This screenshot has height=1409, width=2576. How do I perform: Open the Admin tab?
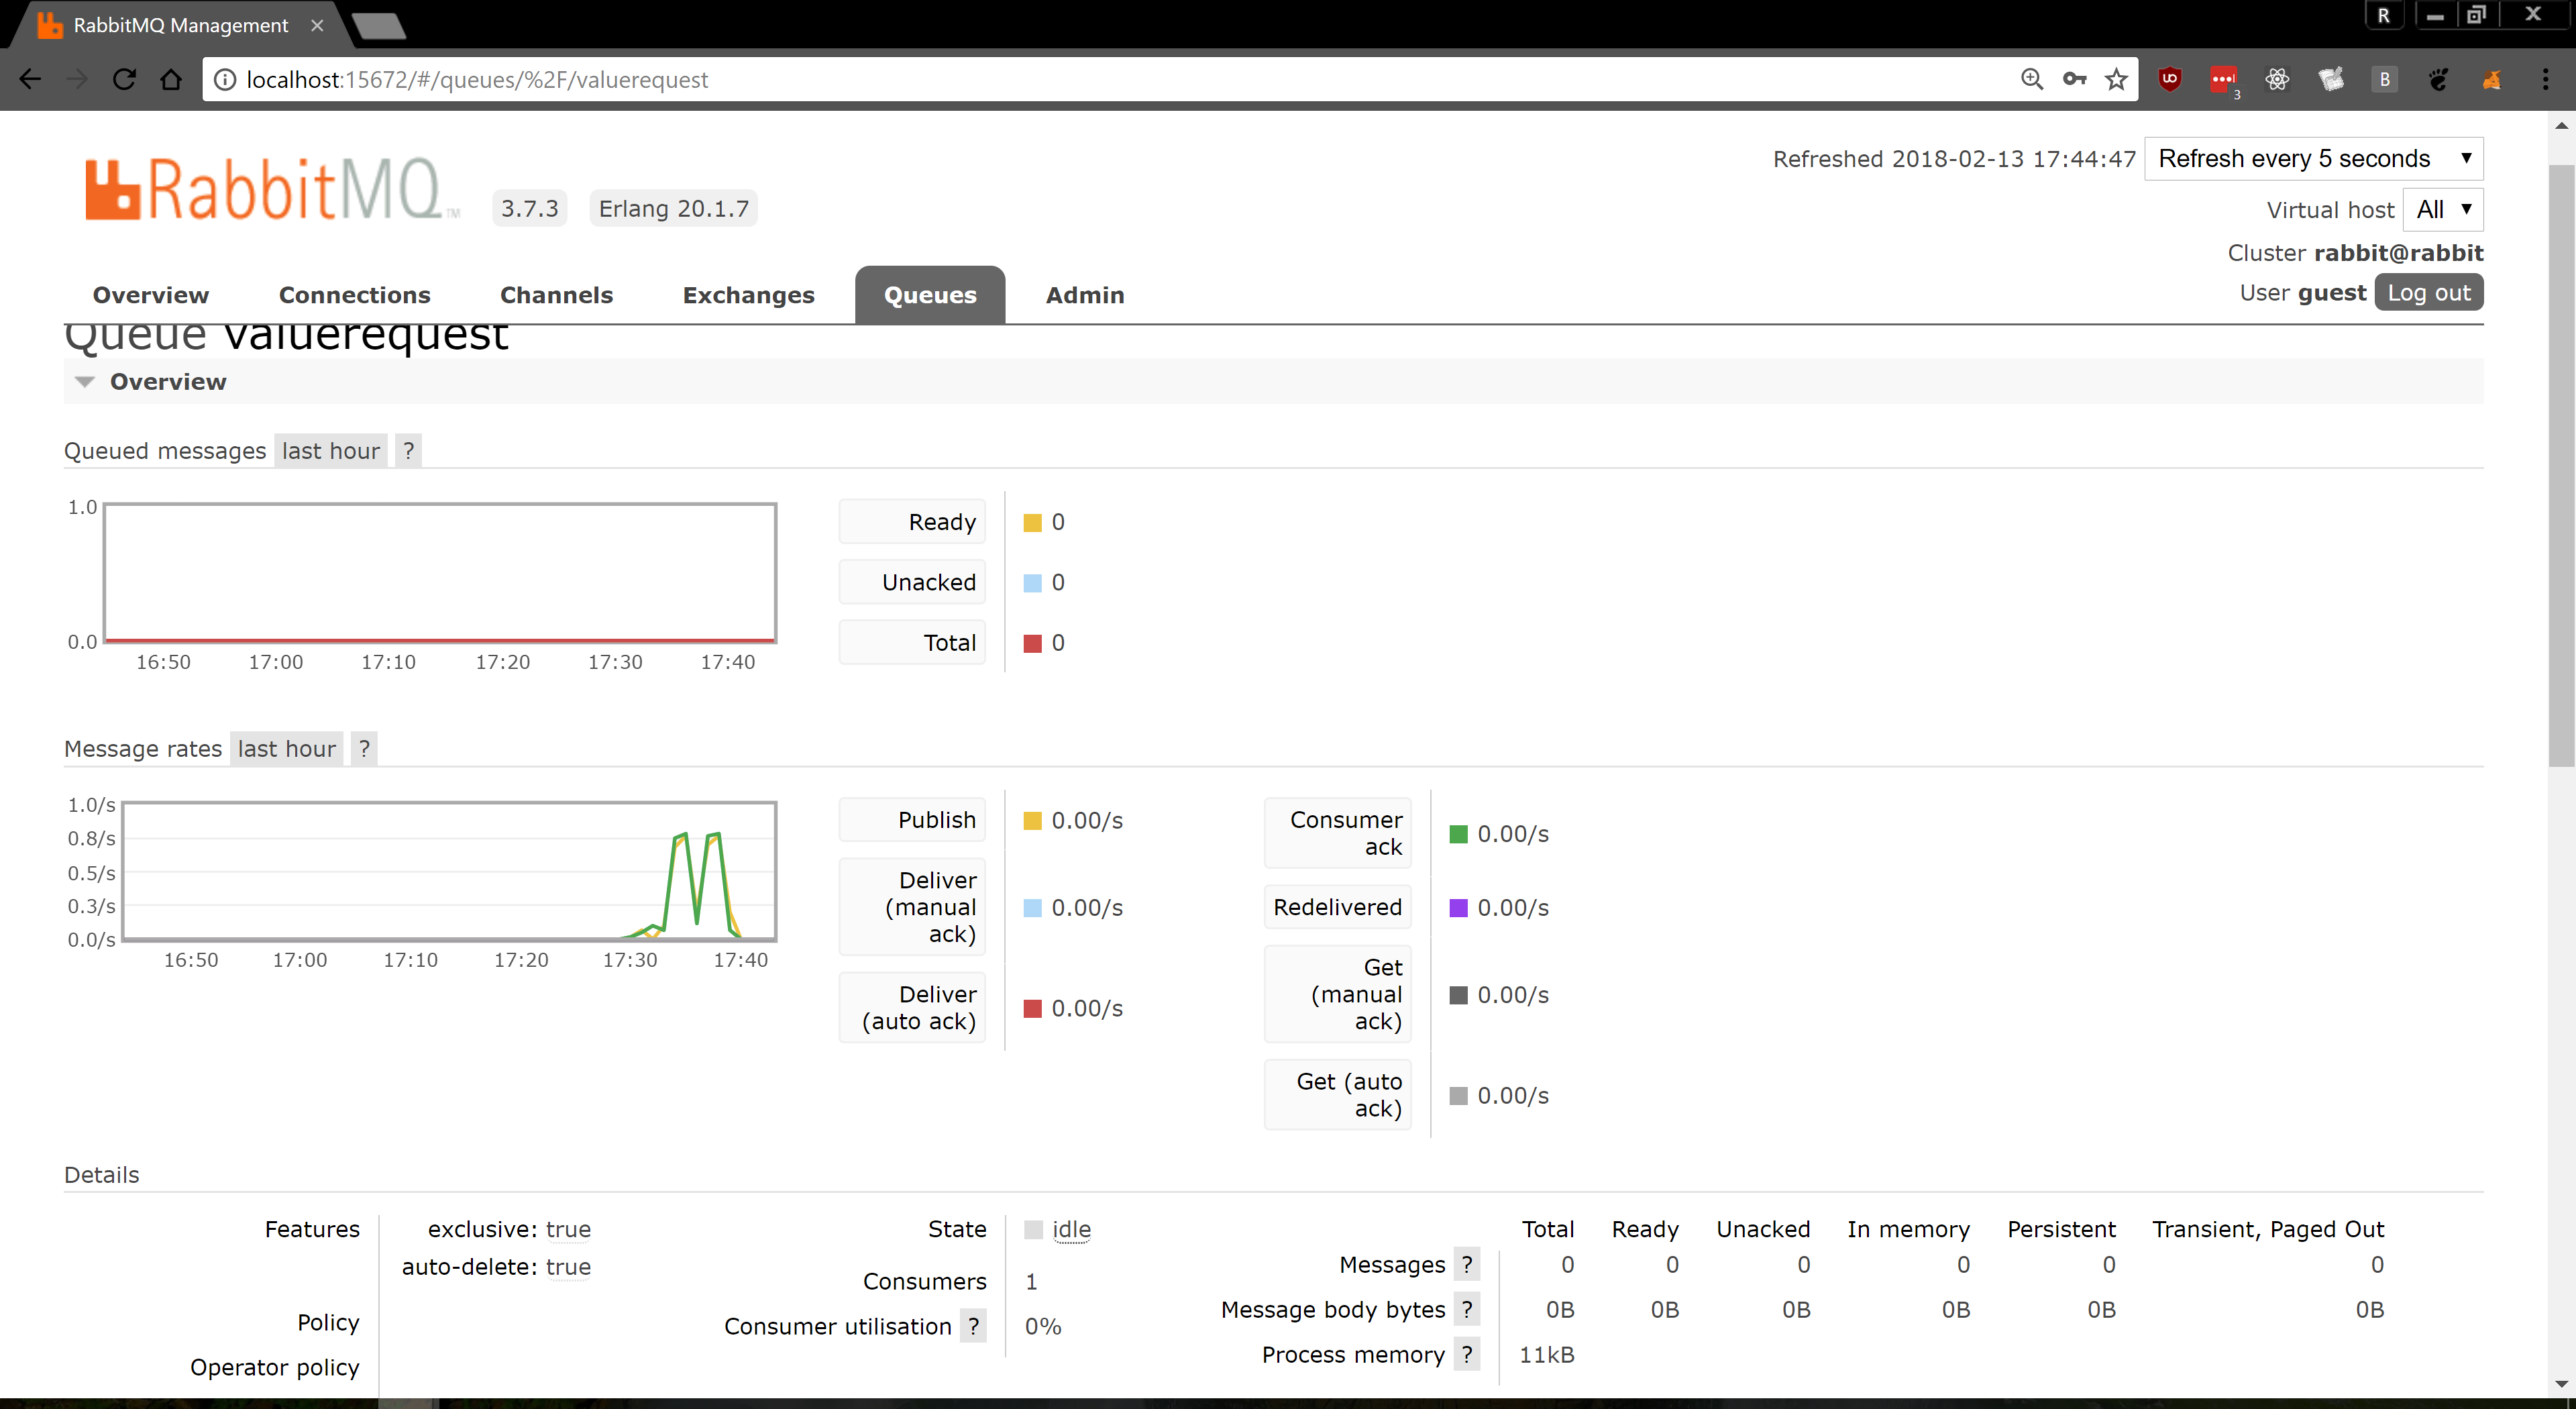[1085, 295]
